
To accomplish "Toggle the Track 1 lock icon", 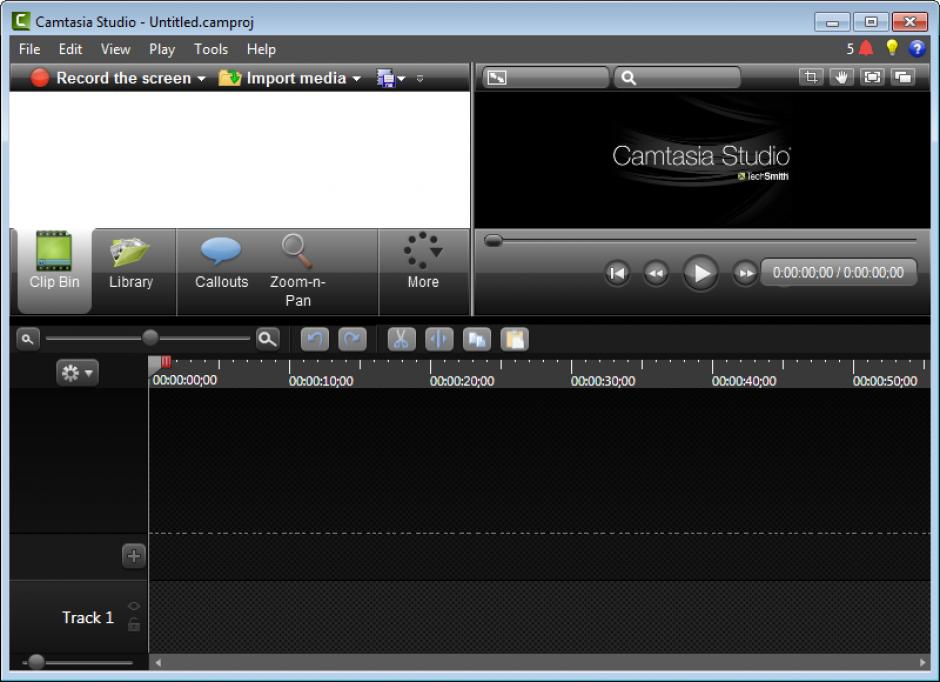I will tap(134, 625).
